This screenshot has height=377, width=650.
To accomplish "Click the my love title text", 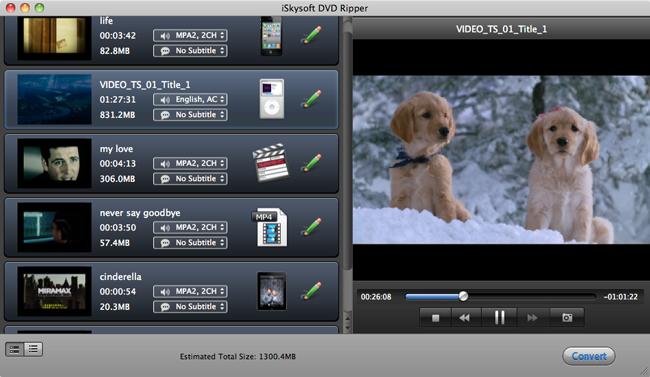I will pos(116,149).
